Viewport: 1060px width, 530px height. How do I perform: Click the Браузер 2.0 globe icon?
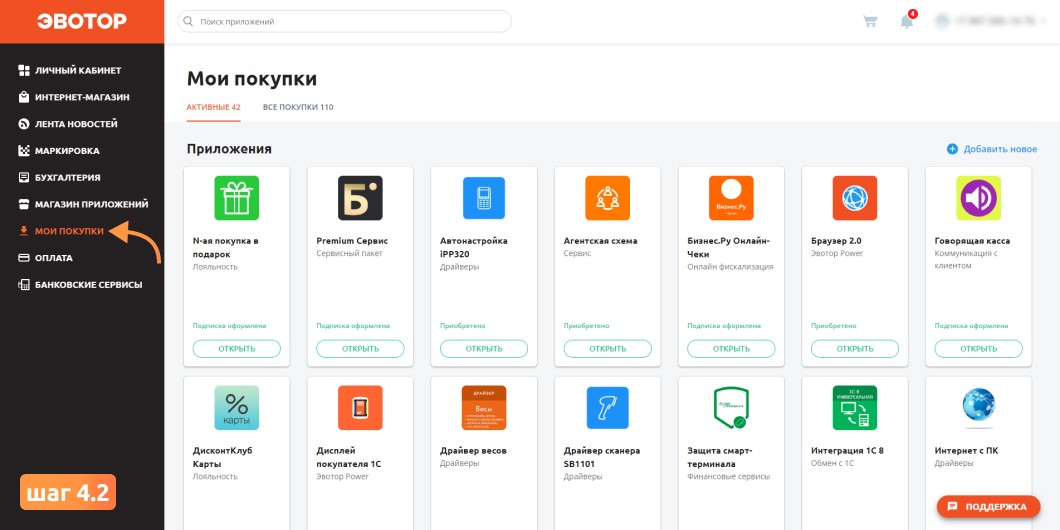[x=855, y=198]
